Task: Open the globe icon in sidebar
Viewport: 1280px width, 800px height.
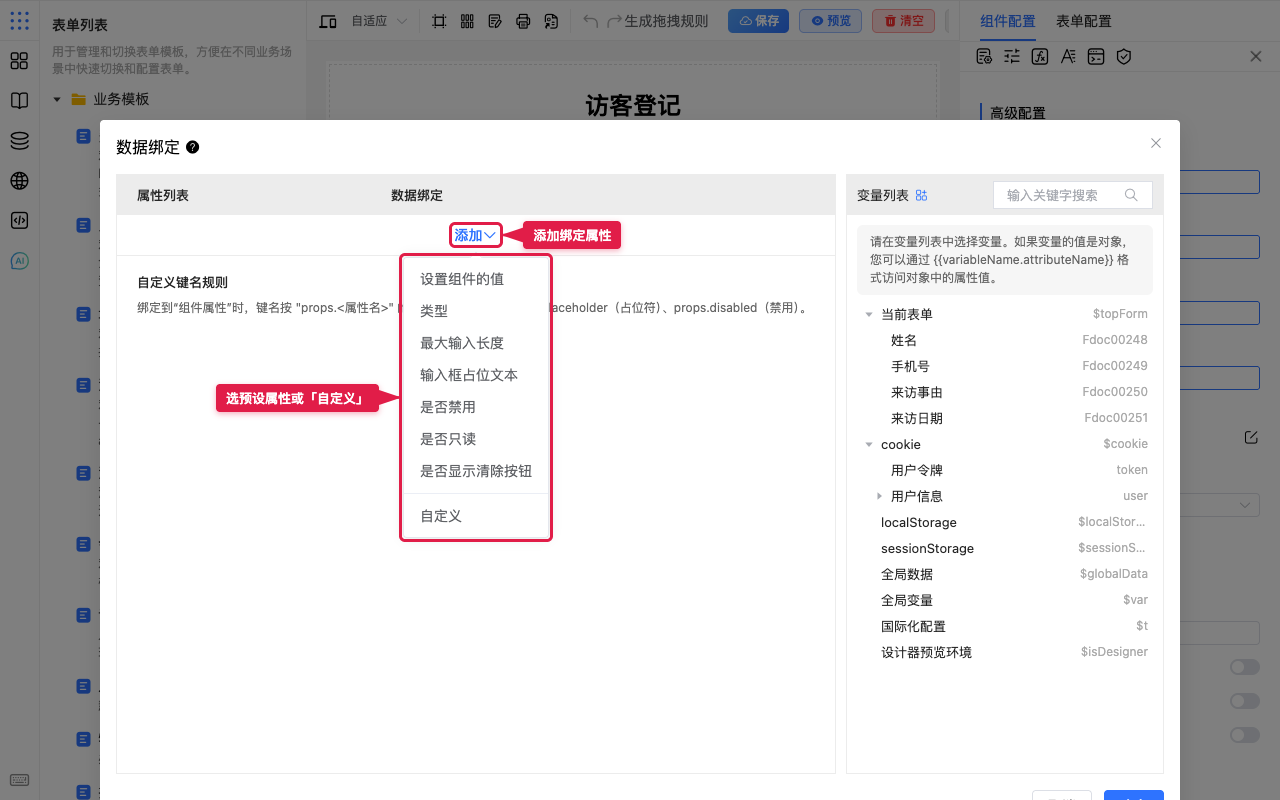Action: click(19, 181)
